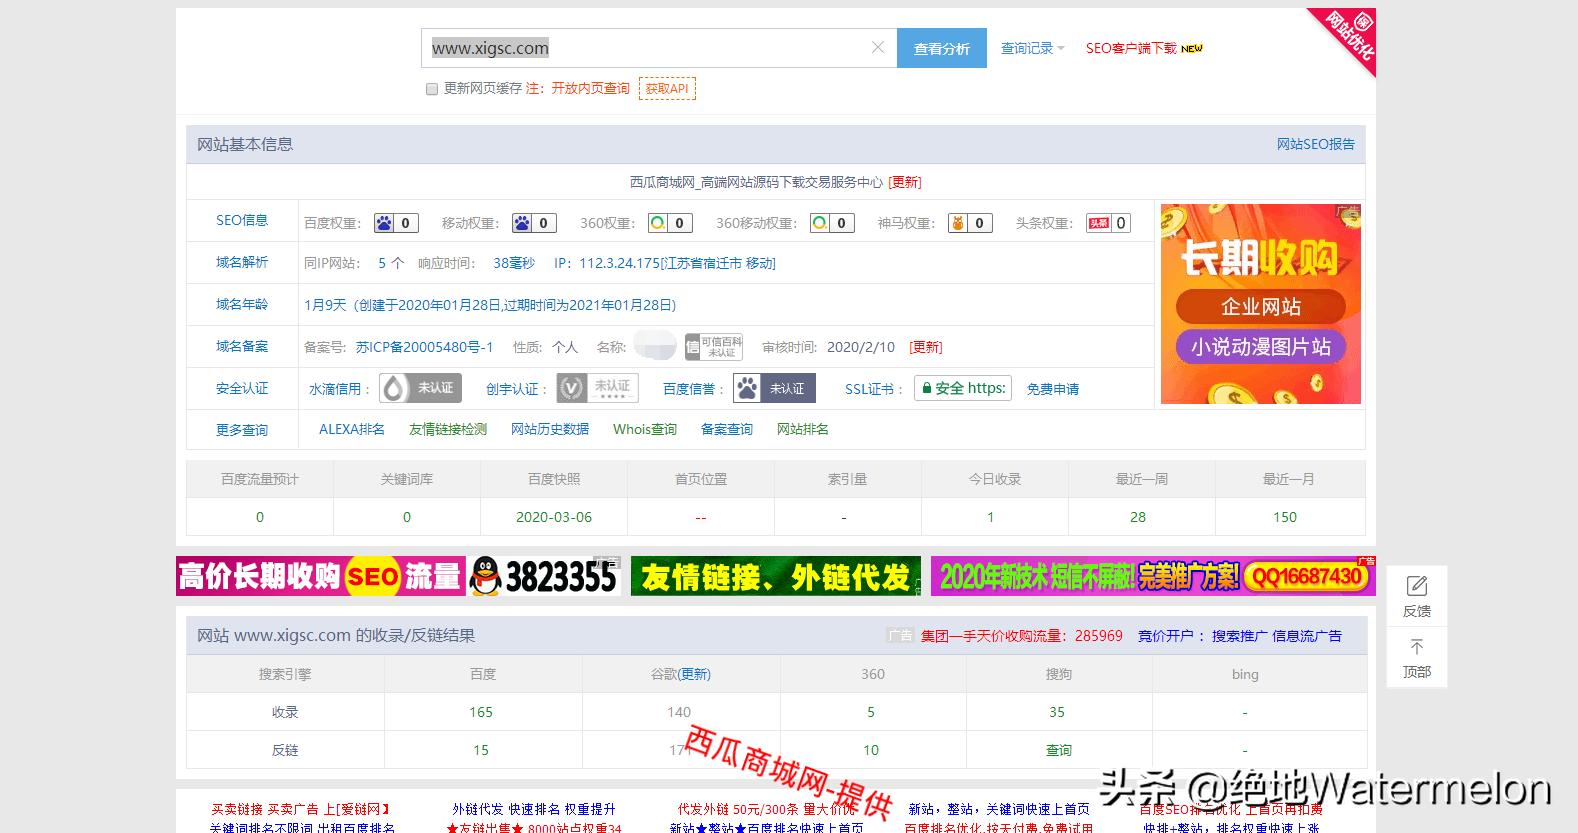Open the 信息流广告 link
This screenshot has width=1578, height=833.
(1307, 635)
